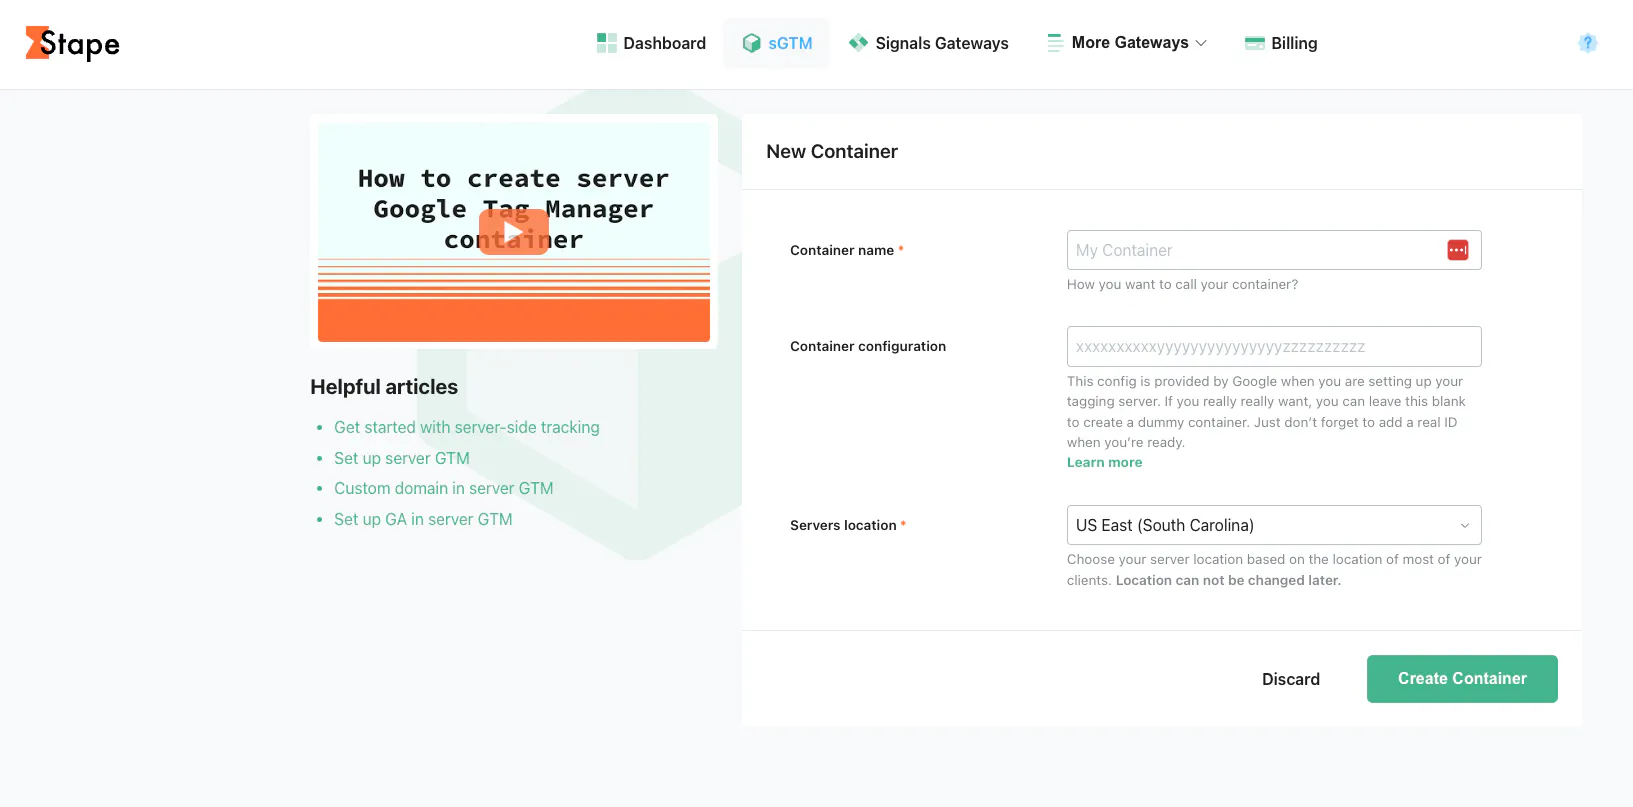
Task: Open the Billing tab
Action: coord(1281,43)
